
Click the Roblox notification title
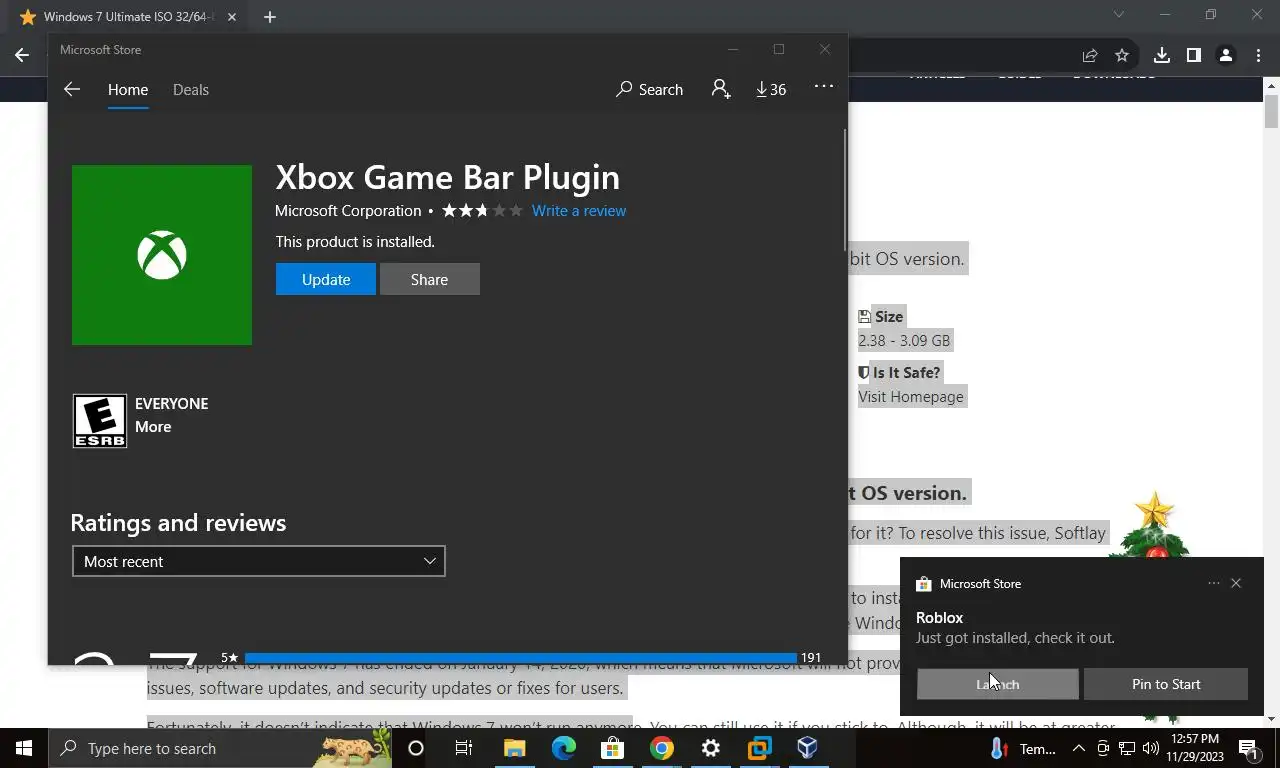pos(939,618)
